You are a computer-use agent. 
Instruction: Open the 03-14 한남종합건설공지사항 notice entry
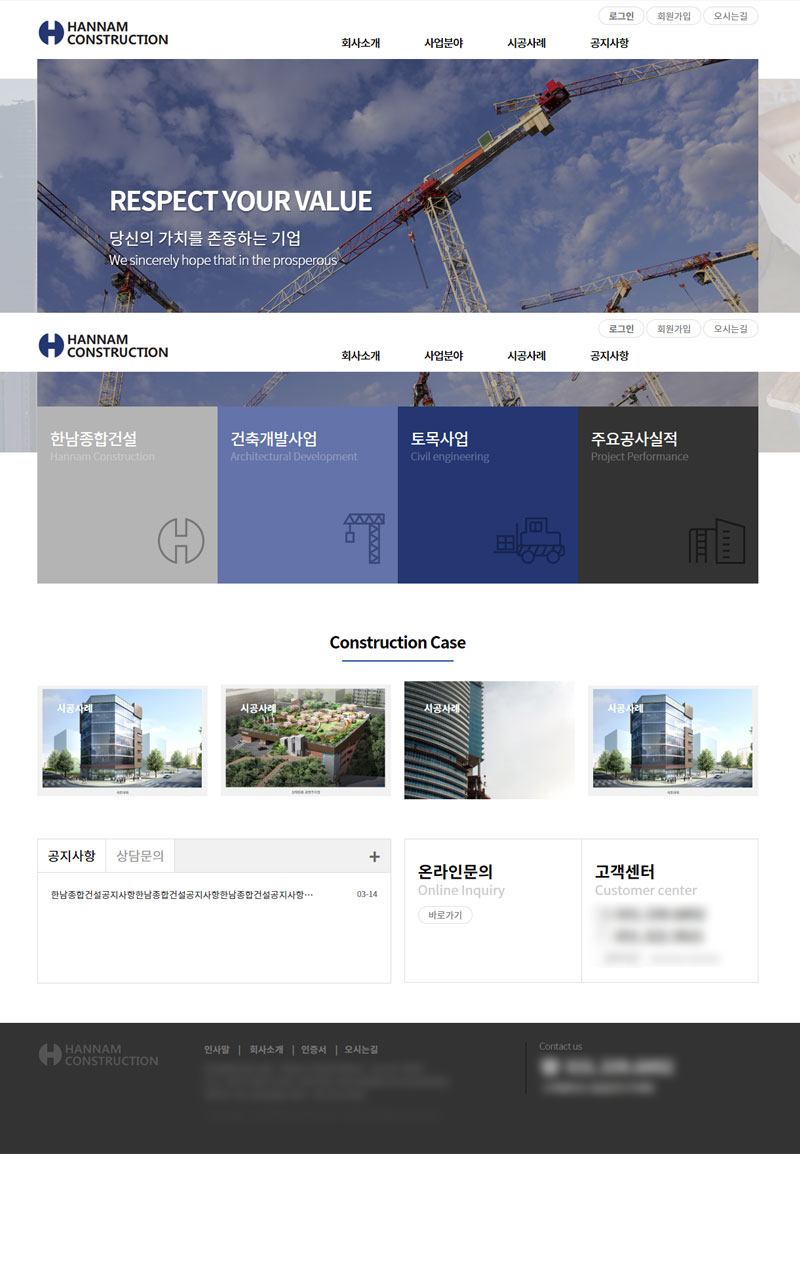tap(182, 894)
